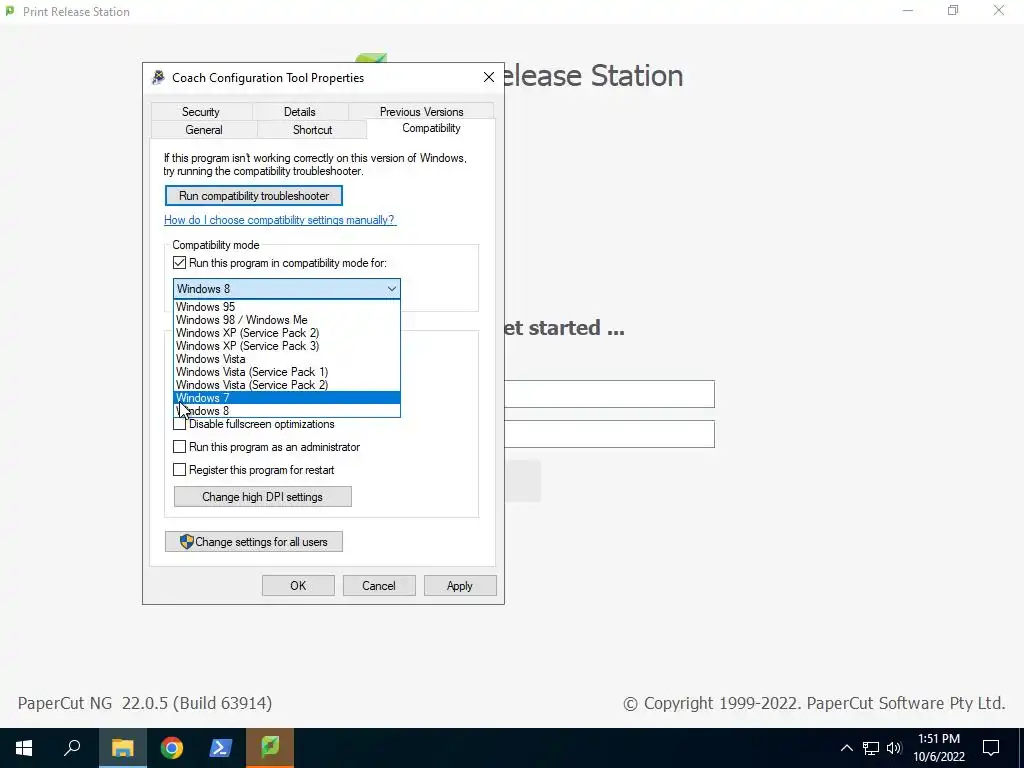Enable 'Disable fullscreen optimizations' checkbox

[180, 424]
